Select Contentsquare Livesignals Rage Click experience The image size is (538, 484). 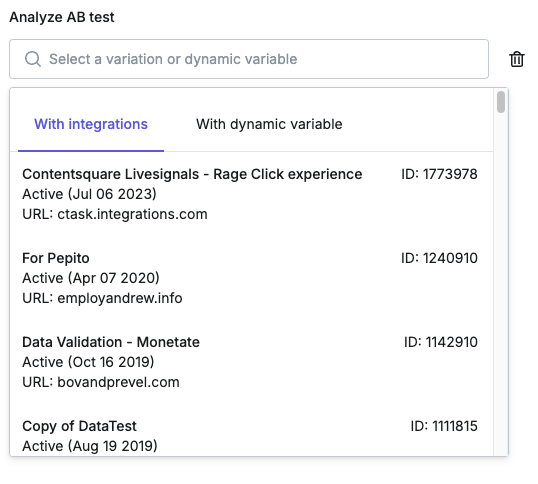[x=250, y=194]
